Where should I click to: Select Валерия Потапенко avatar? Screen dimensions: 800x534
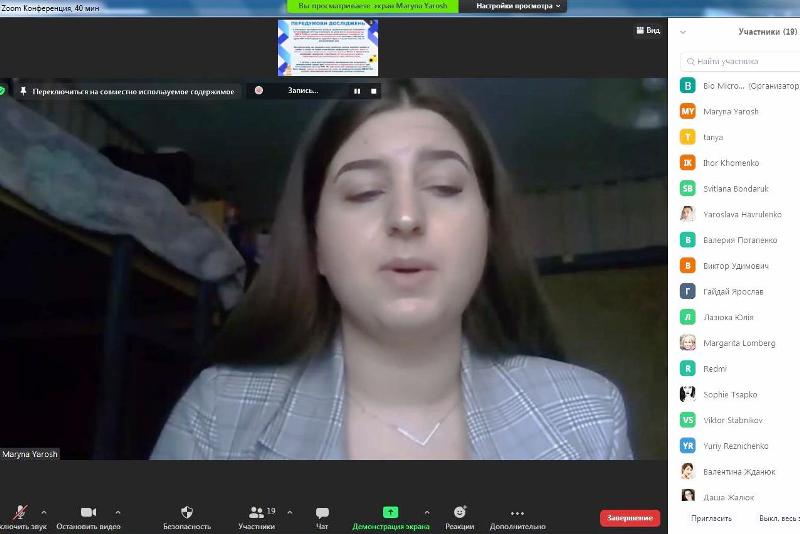(x=688, y=240)
